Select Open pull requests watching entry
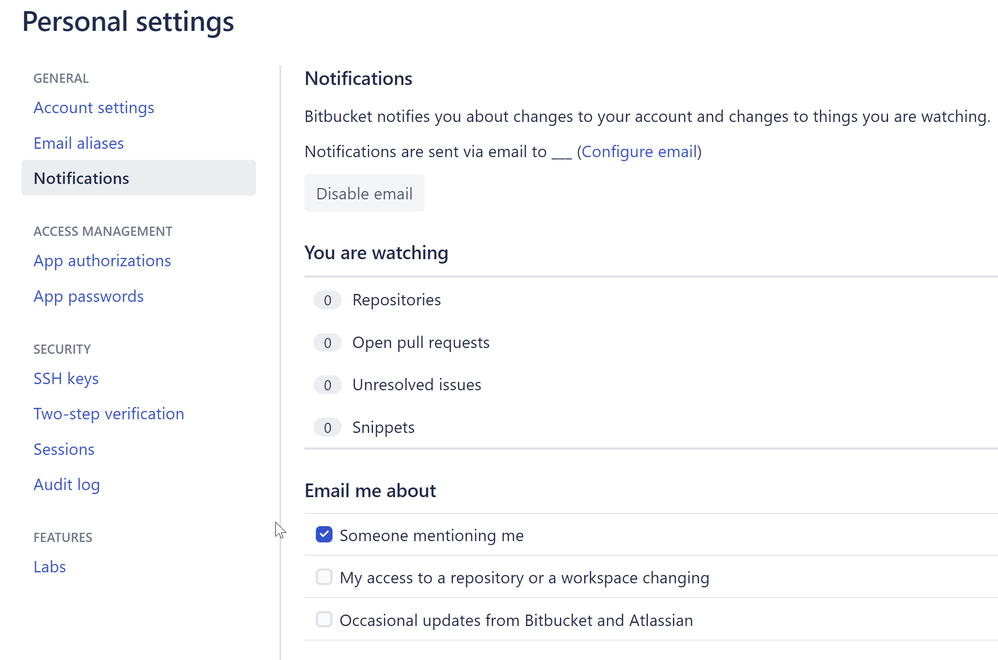Image resolution: width=998 pixels, height=660 pixels. click(420, 343)
